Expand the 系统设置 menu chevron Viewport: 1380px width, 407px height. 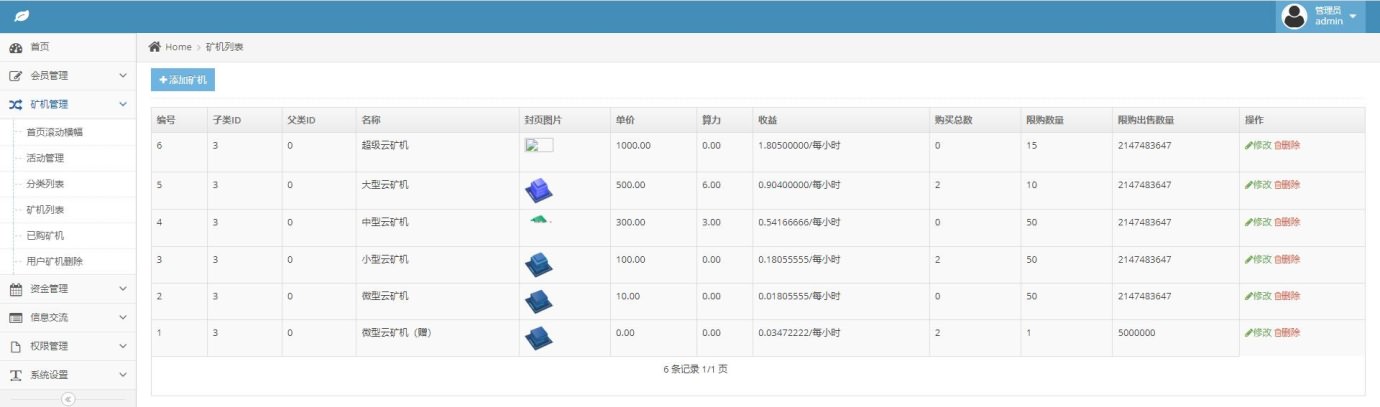(x=123, y=376)
